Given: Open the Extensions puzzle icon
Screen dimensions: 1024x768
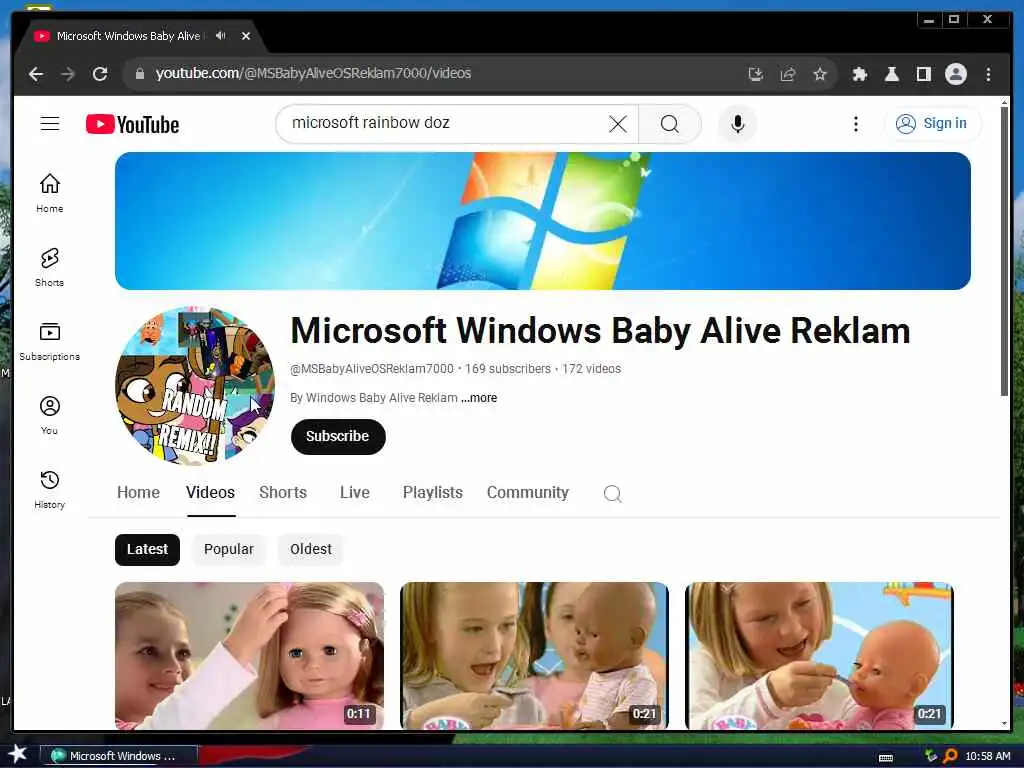Looking at the screenshot, I should pyautogui.click(x=859, y=74).
